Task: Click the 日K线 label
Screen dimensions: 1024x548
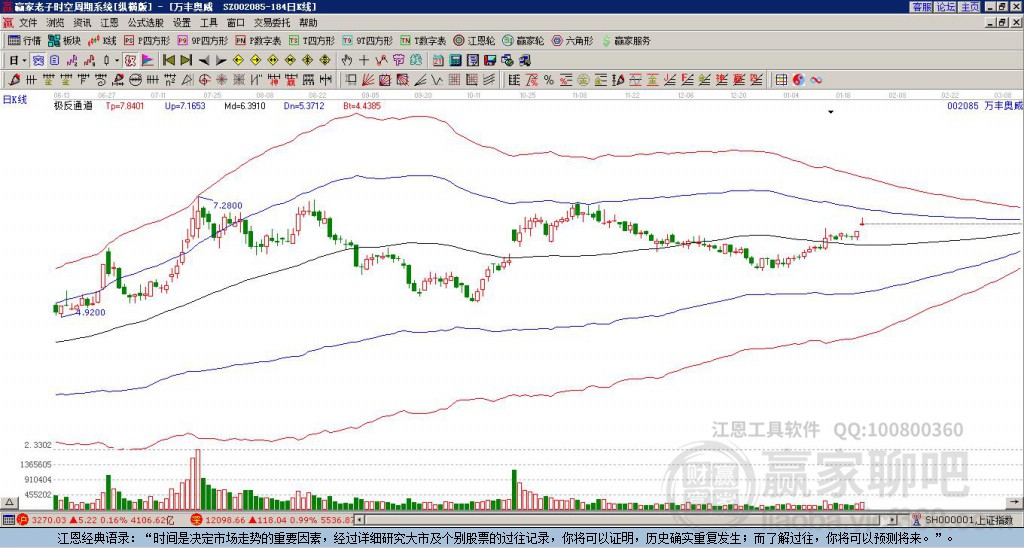Action: point(15,99)
